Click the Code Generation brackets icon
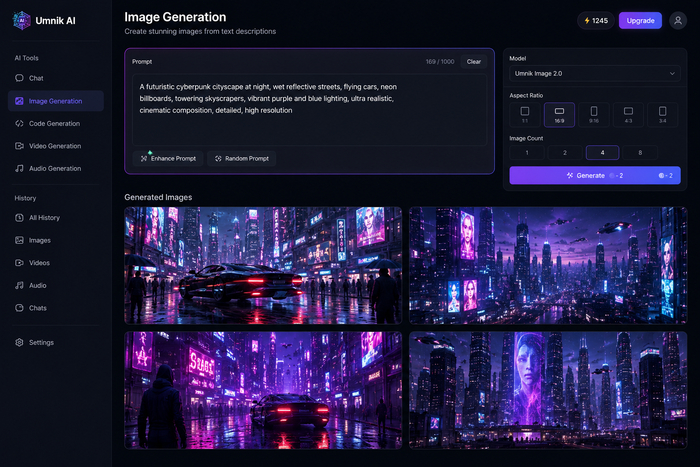Viewport: 700px width, 467px height. (19, 124)
